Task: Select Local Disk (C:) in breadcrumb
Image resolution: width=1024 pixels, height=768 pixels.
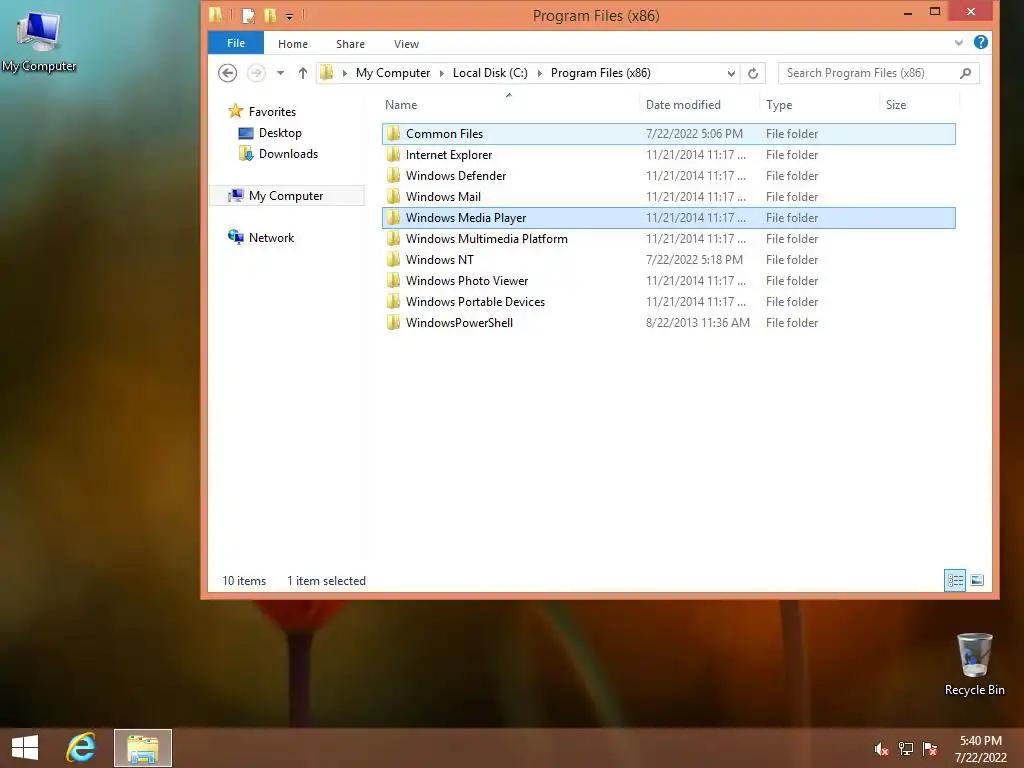Action: coord(490,72)
